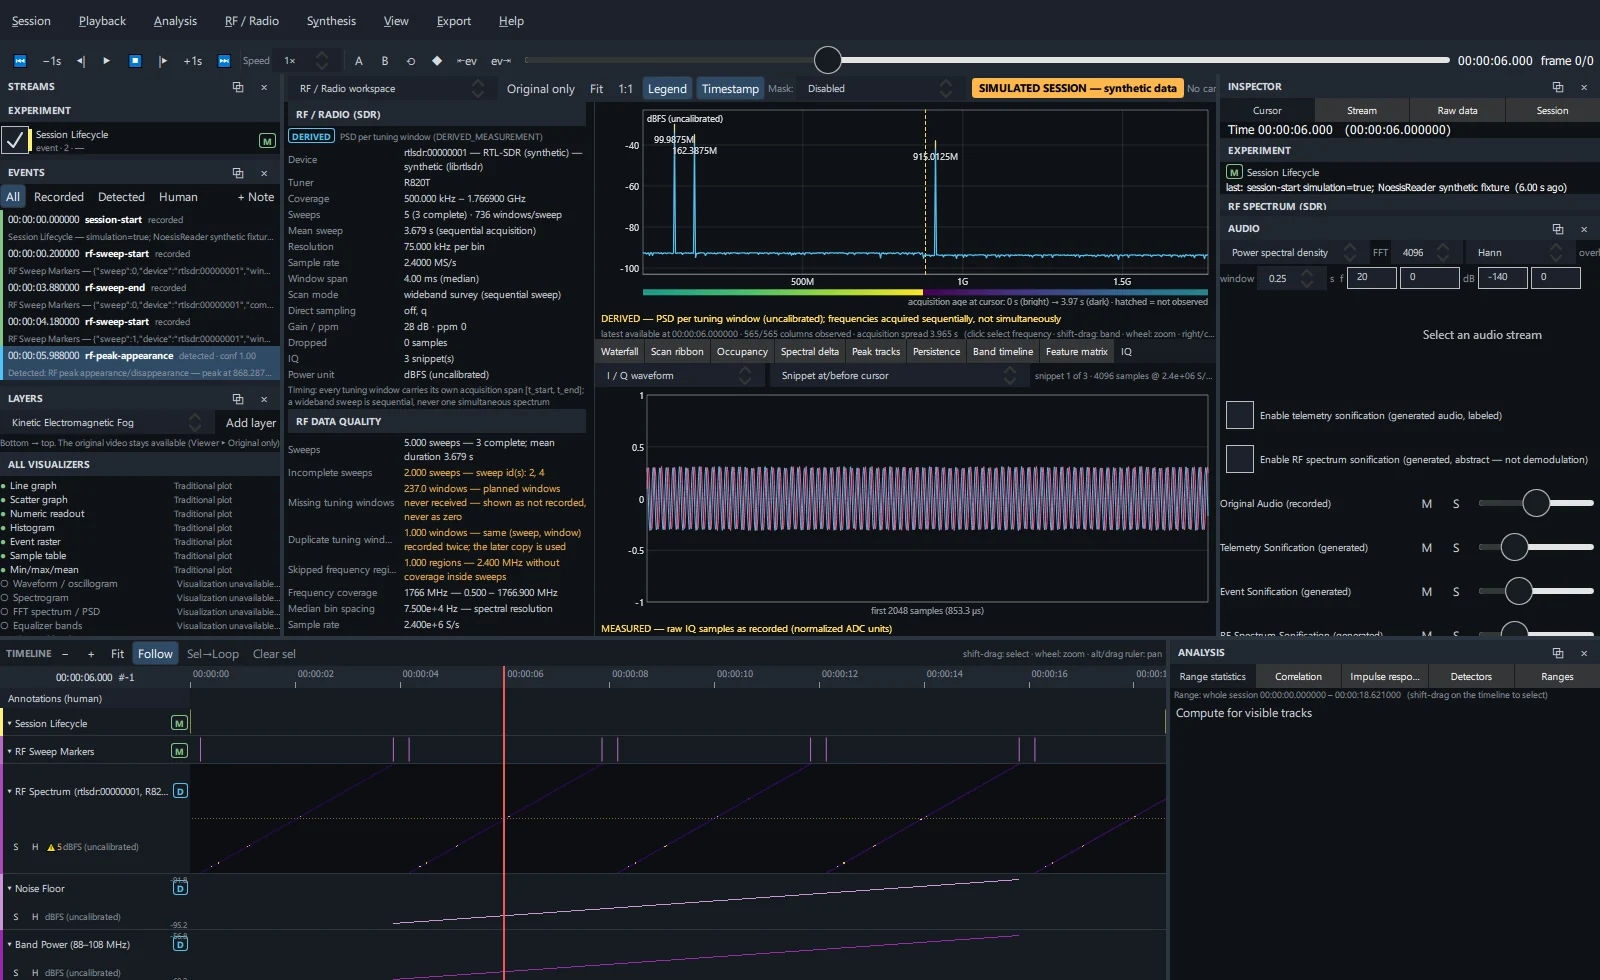Viewport: 1600px width, 980px height.
Task: Click the main playback position scrubber handle
Action: click(828, 60)
